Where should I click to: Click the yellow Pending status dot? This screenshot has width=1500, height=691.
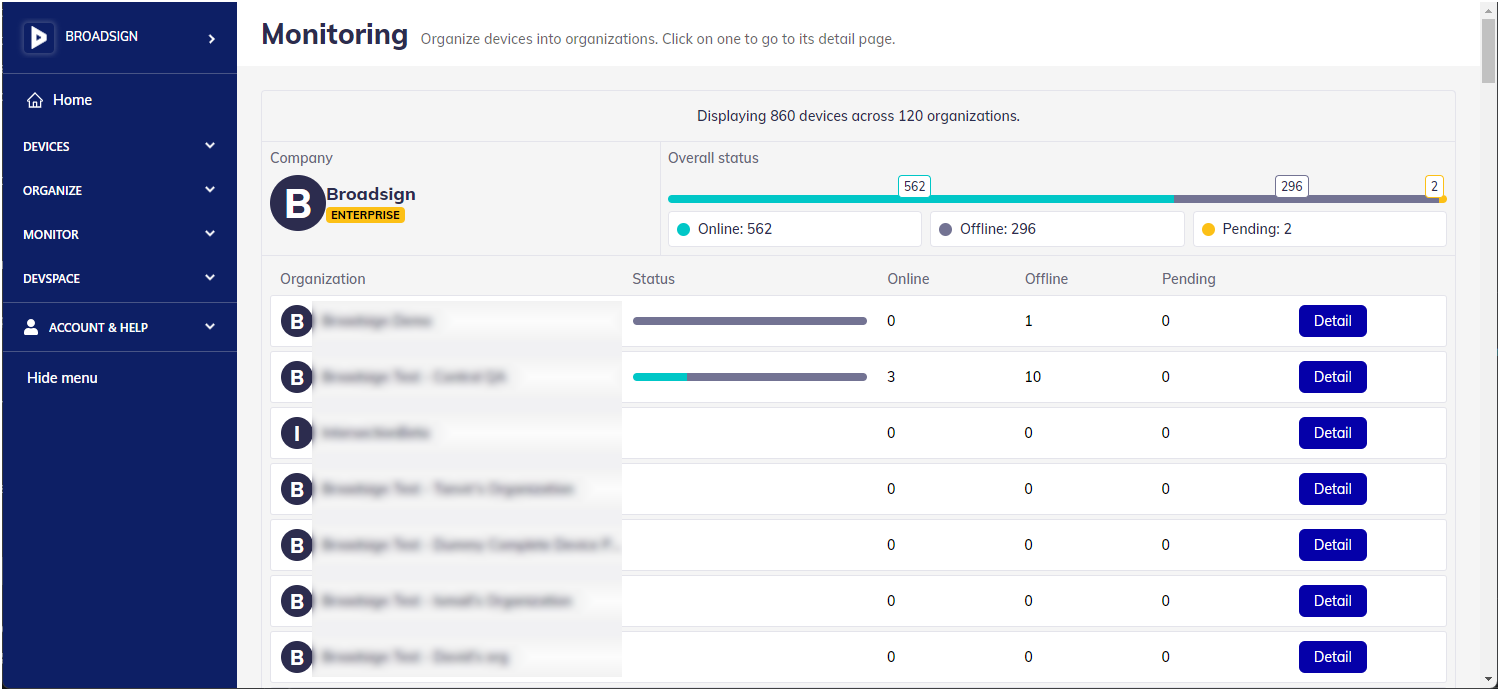click(1208, 229)
